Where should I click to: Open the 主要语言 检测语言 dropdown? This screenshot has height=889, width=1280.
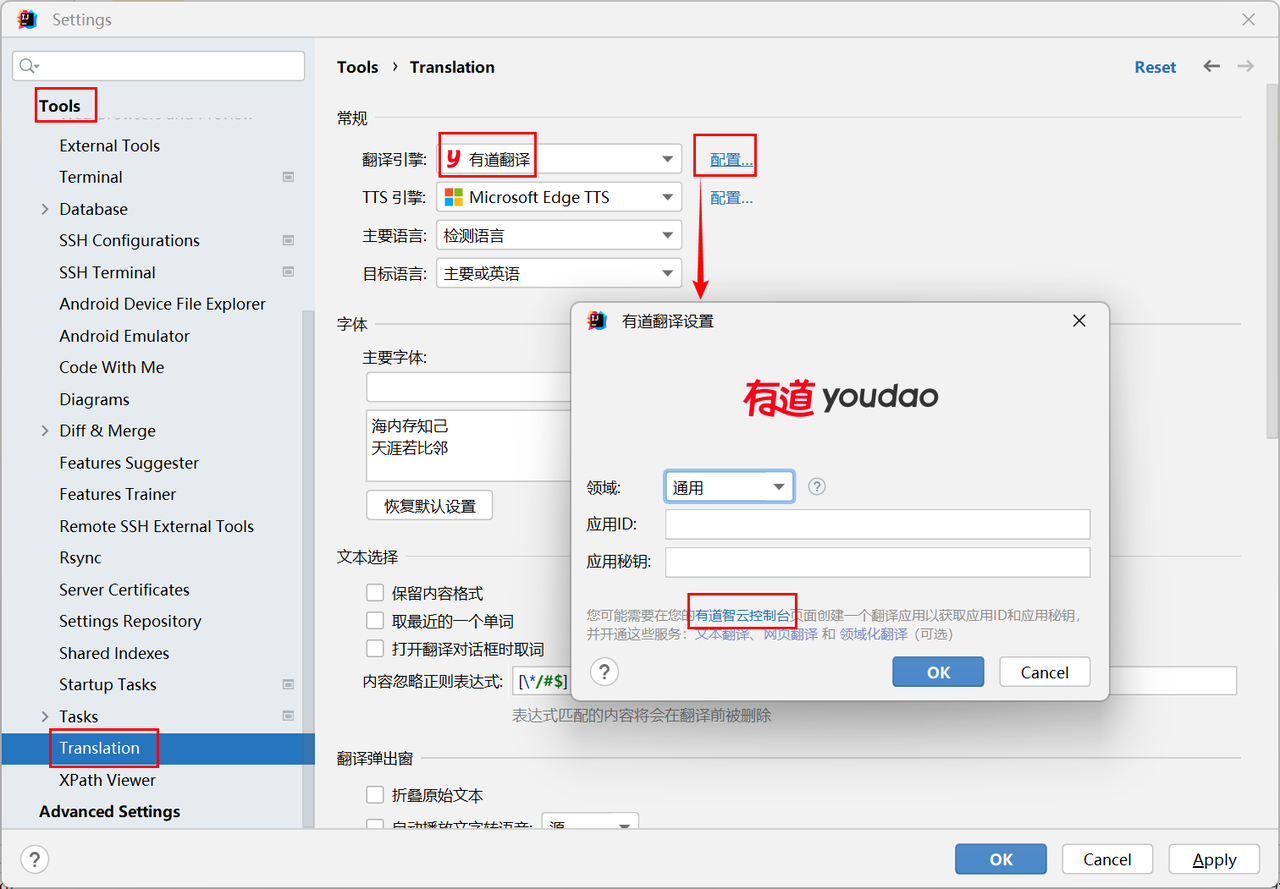click(x=559, y=235)
